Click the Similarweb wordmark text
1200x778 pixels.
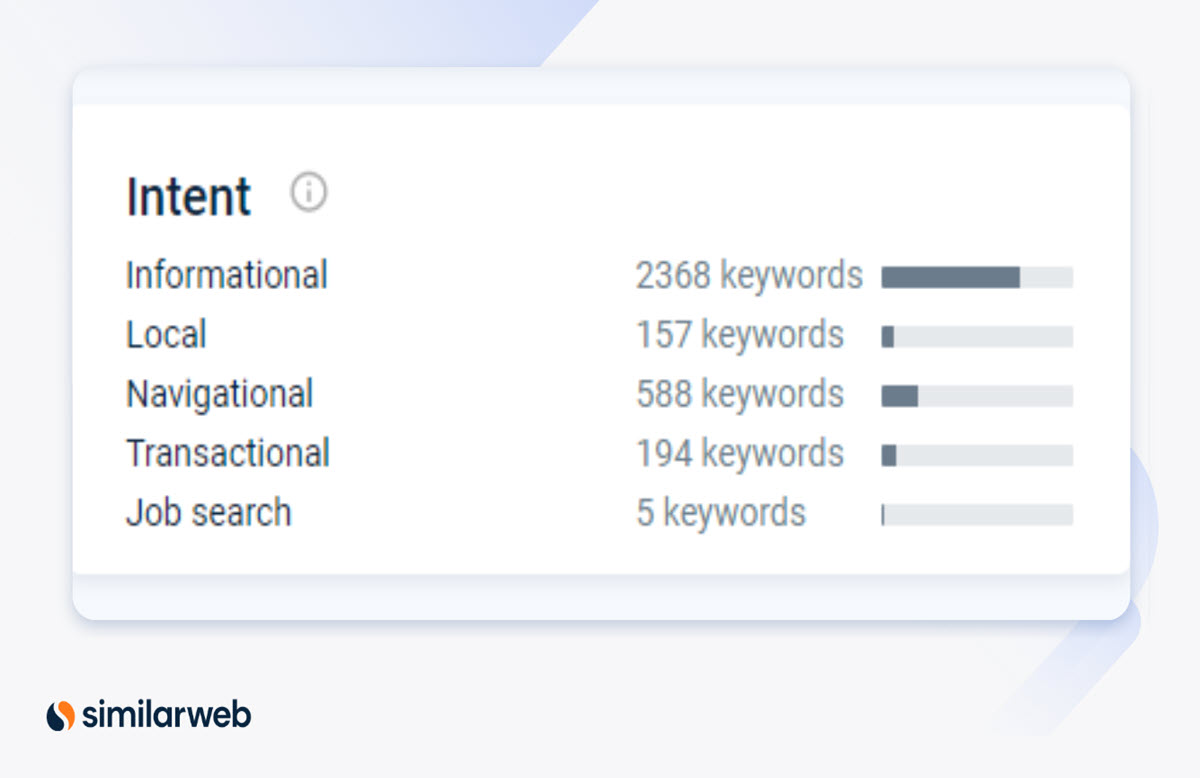(166, 716)
